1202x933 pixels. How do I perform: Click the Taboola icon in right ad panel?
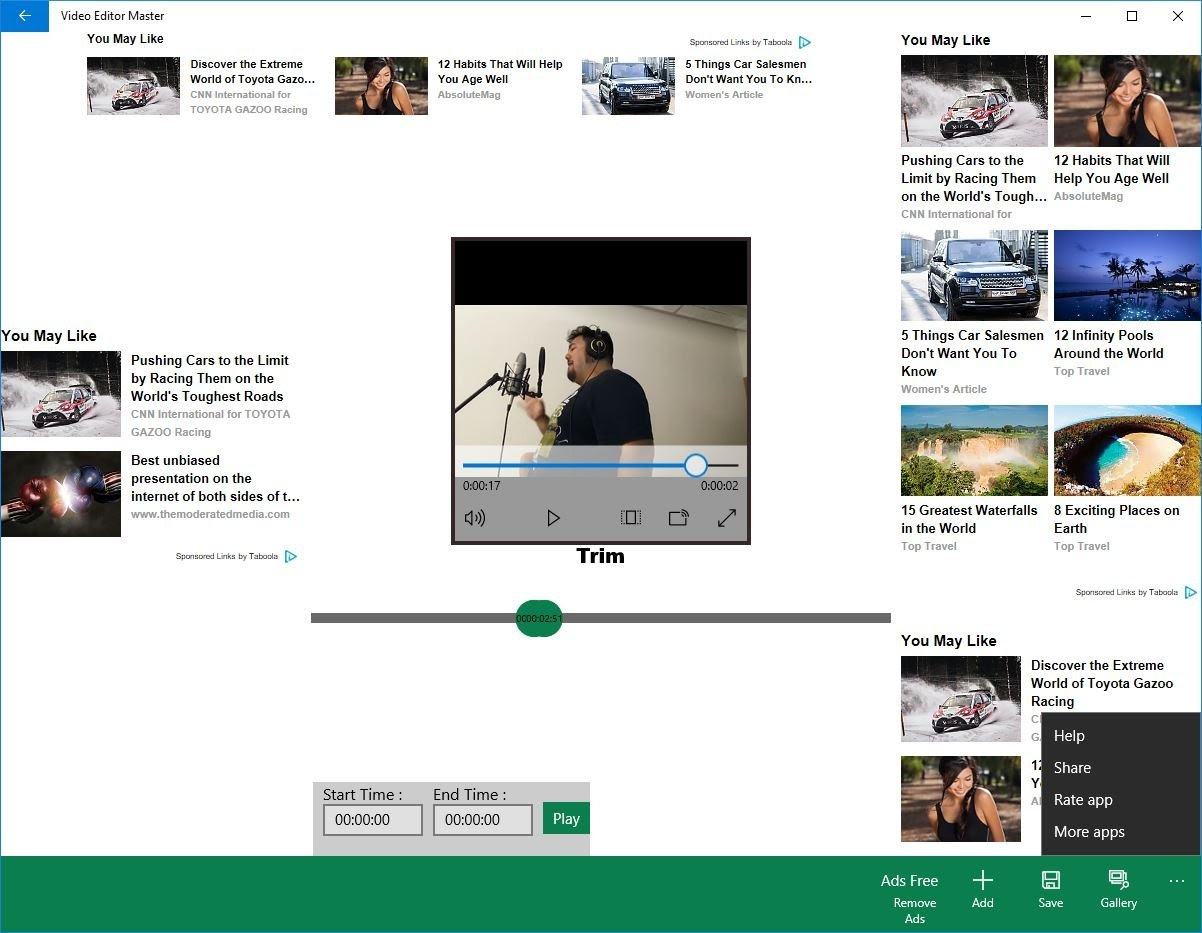tap(1191, 592)
